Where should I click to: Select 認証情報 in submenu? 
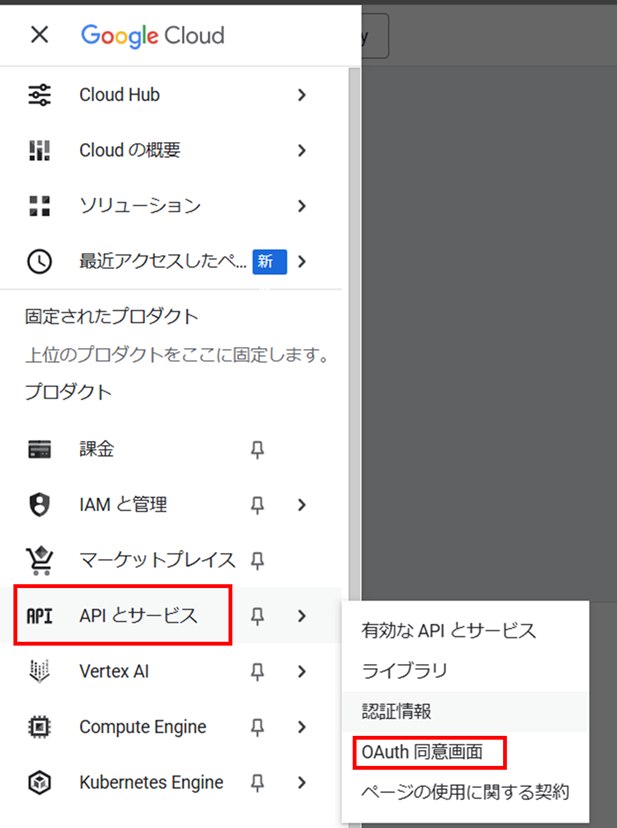point(465,711)
